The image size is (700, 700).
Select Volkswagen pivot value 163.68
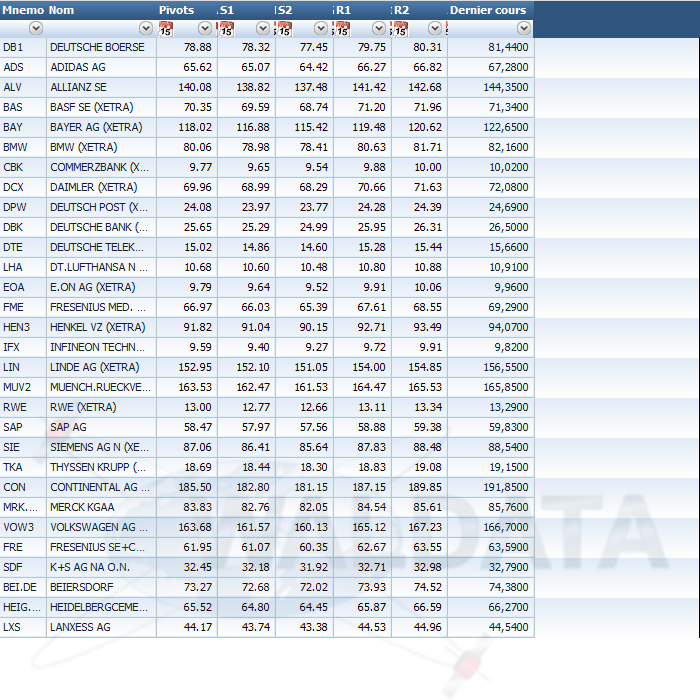(x=187, y=527)
